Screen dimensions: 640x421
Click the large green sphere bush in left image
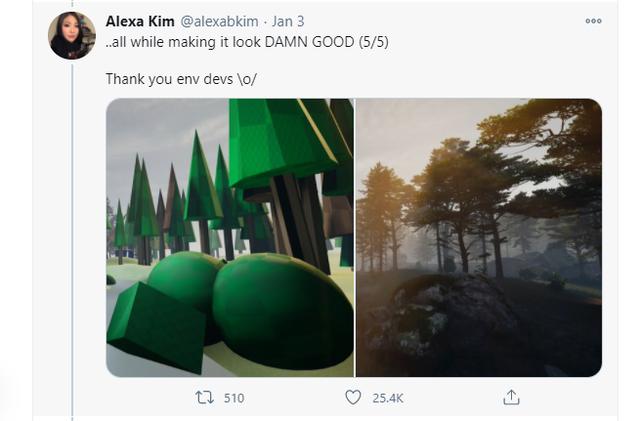pyautogui.click(x=282, y=311)
